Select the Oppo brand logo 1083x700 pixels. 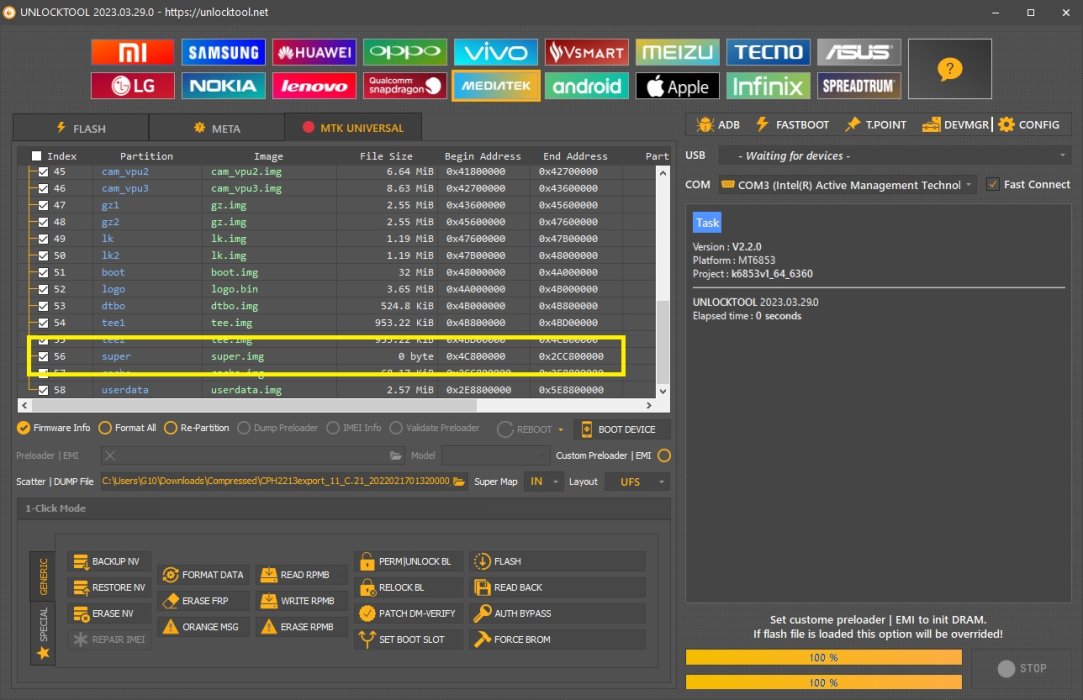coord(405,52)
